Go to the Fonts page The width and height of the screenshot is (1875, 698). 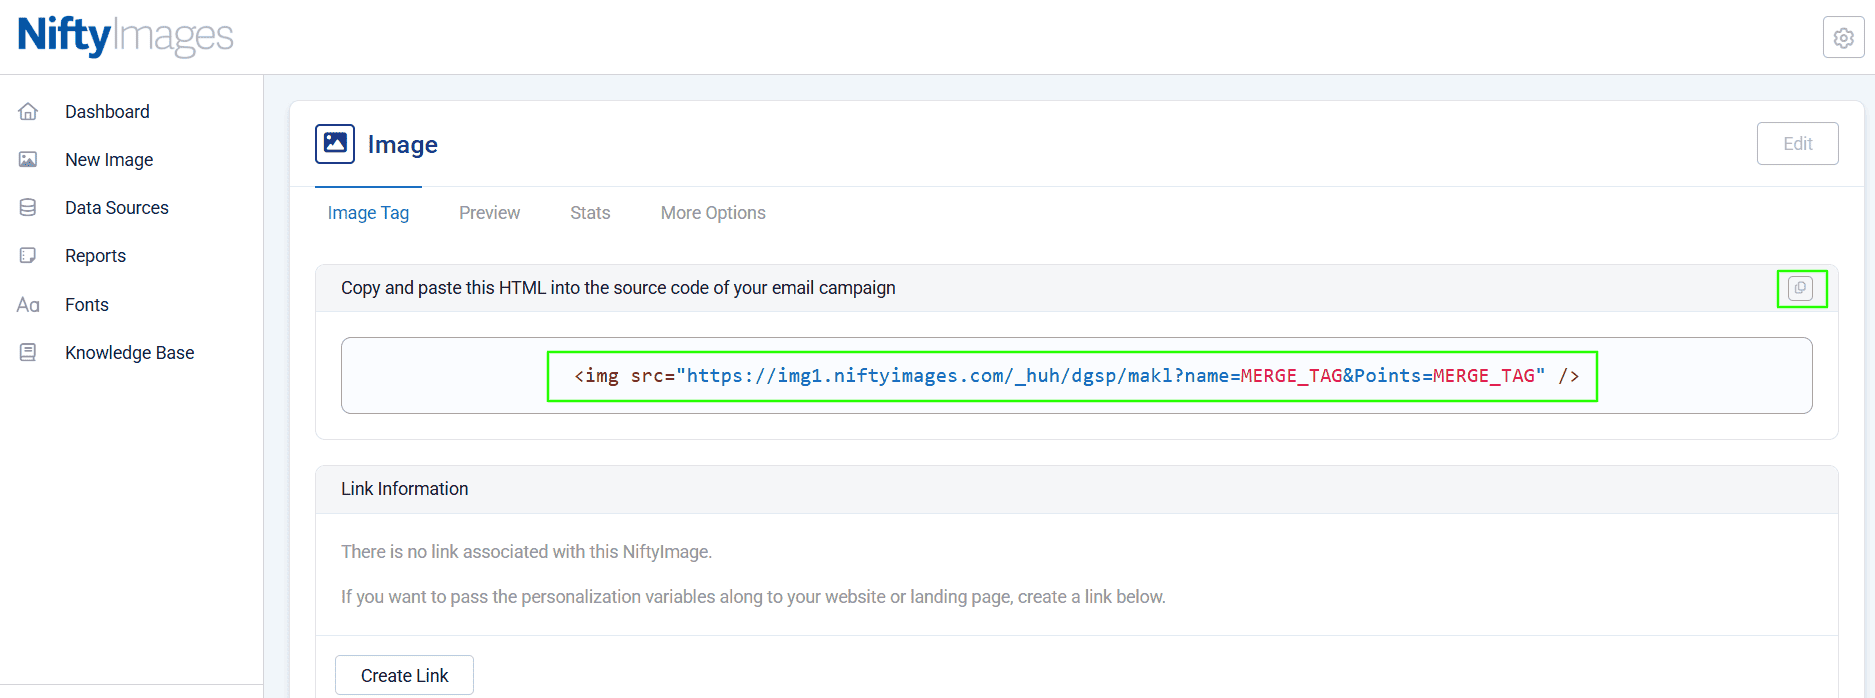click(87, 305)
